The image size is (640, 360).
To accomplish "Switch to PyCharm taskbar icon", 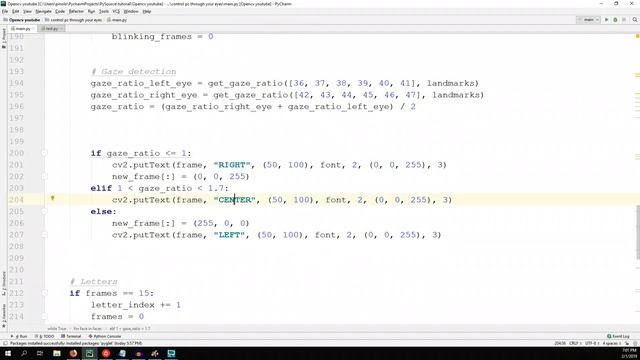I will pyautogui.click(x=89, y=353).
